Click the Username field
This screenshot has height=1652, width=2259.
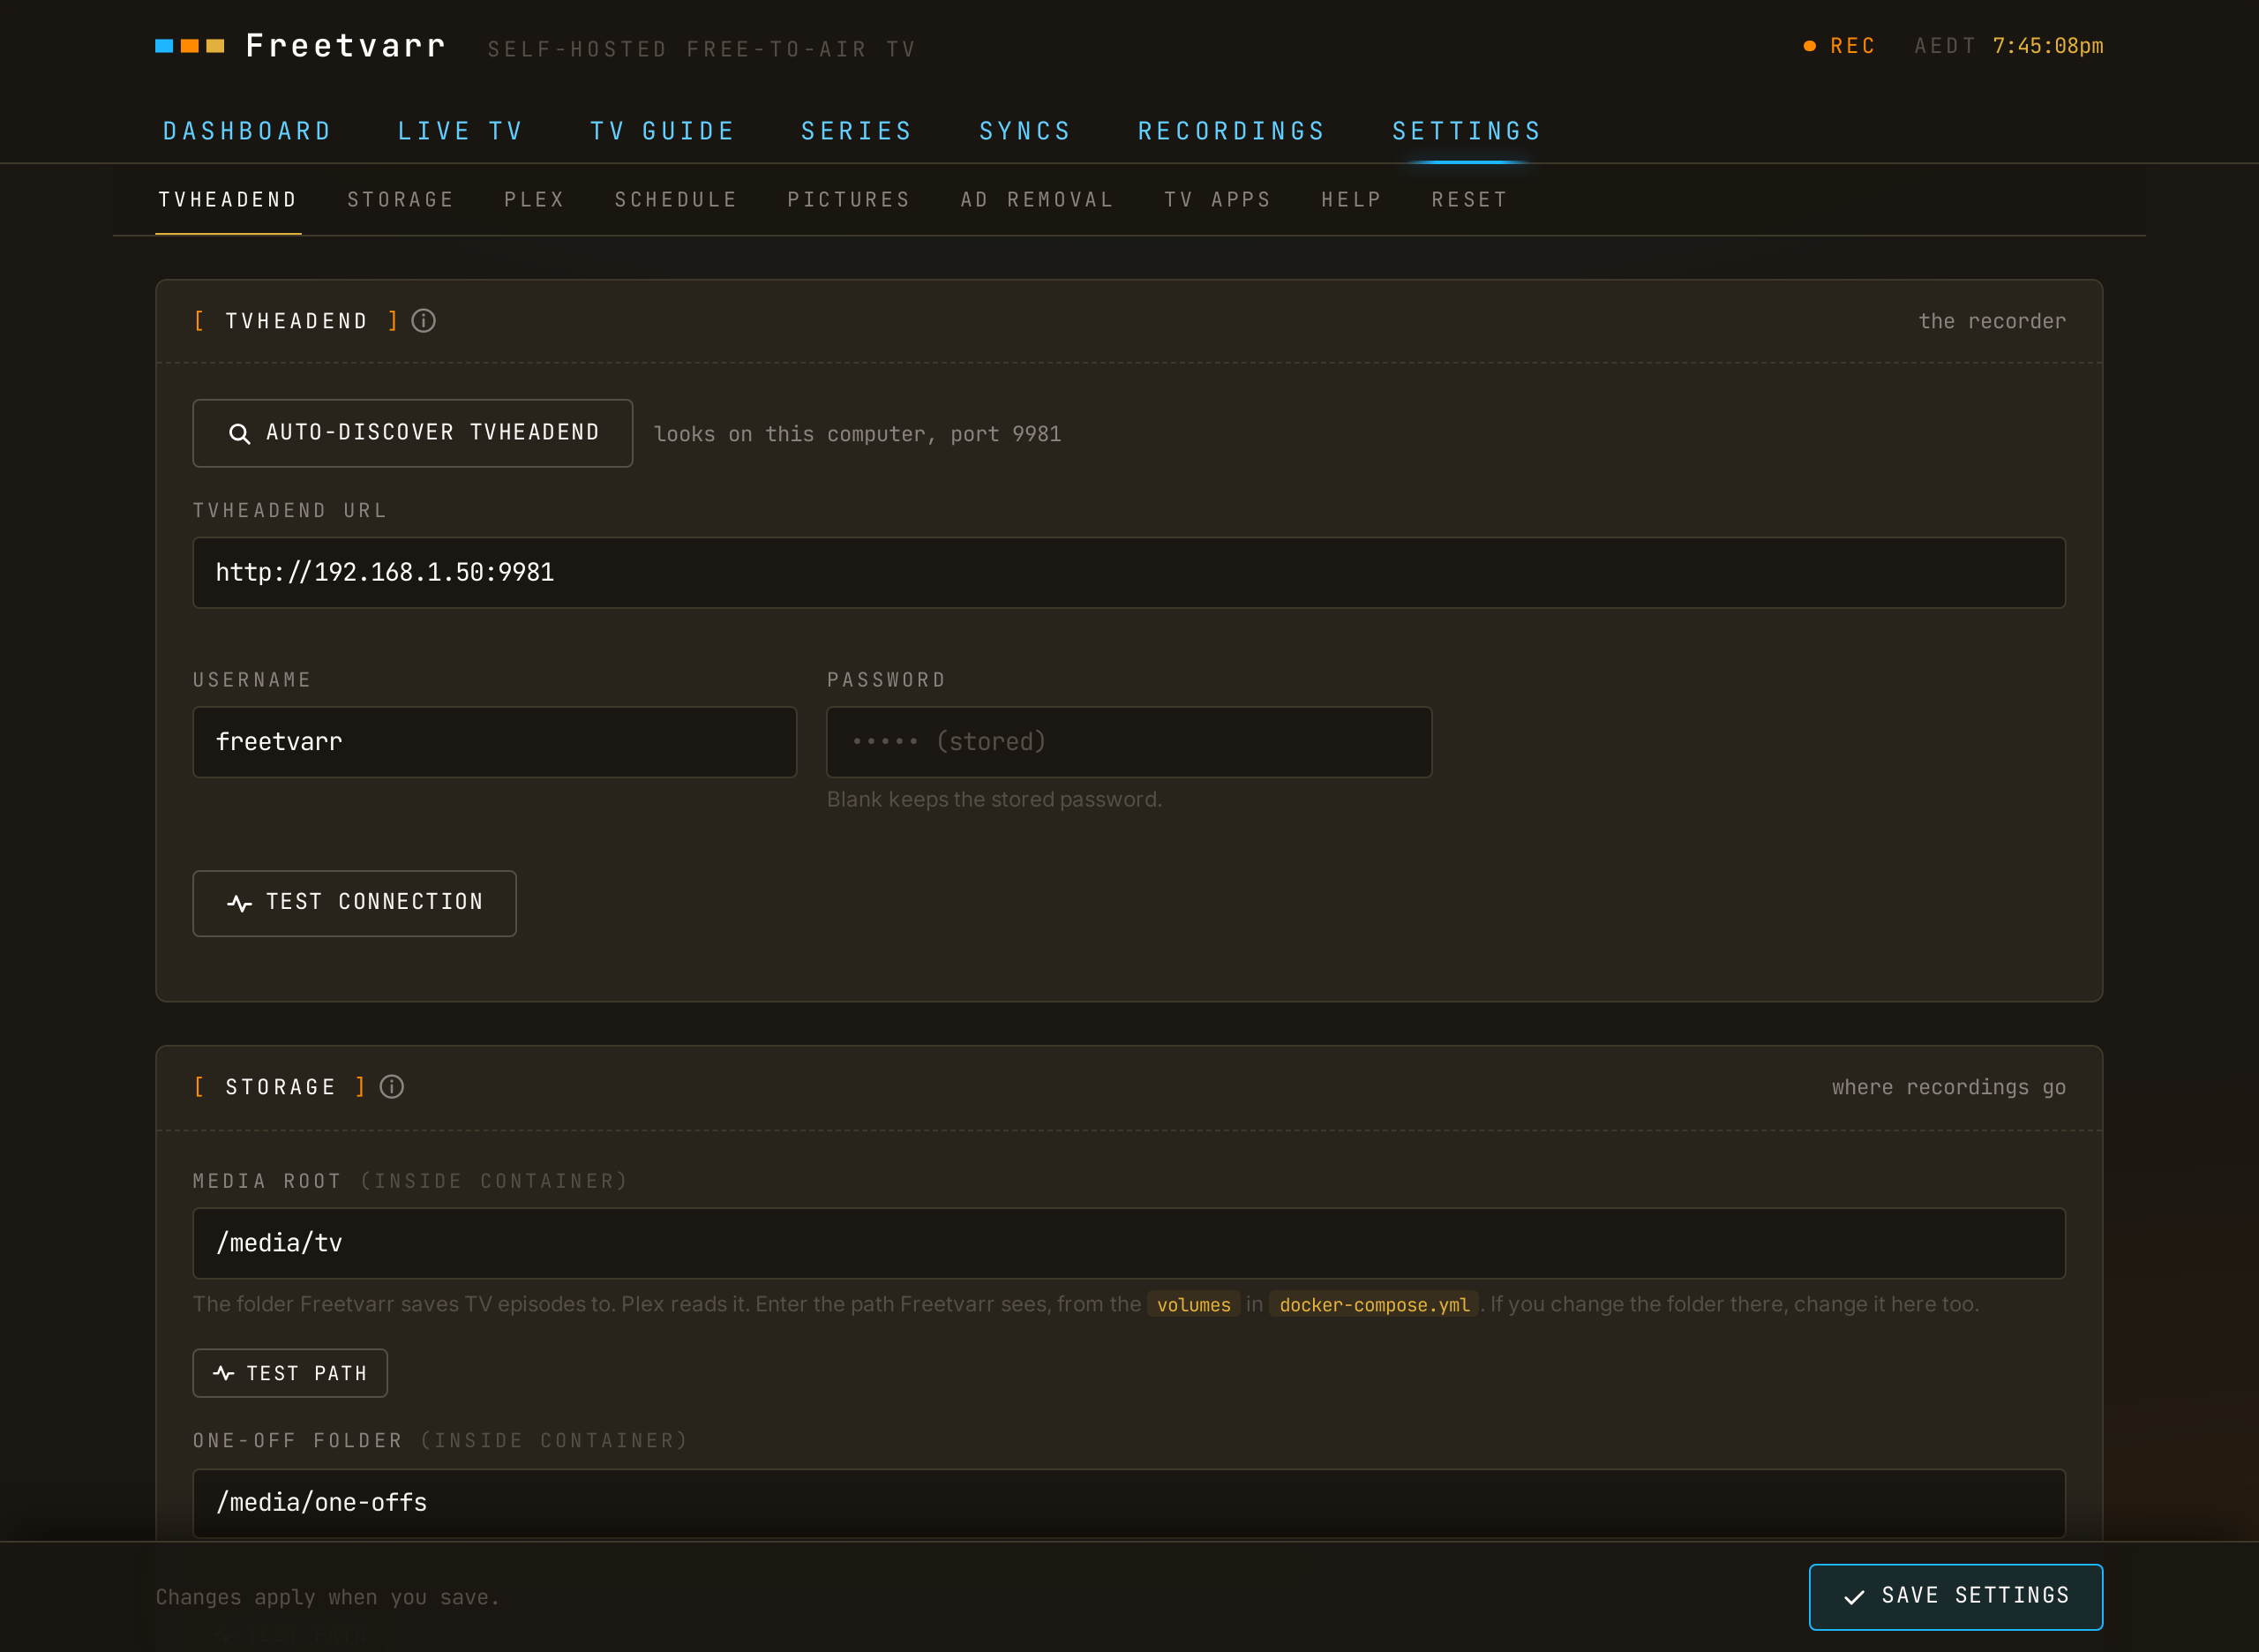(495, 742)
